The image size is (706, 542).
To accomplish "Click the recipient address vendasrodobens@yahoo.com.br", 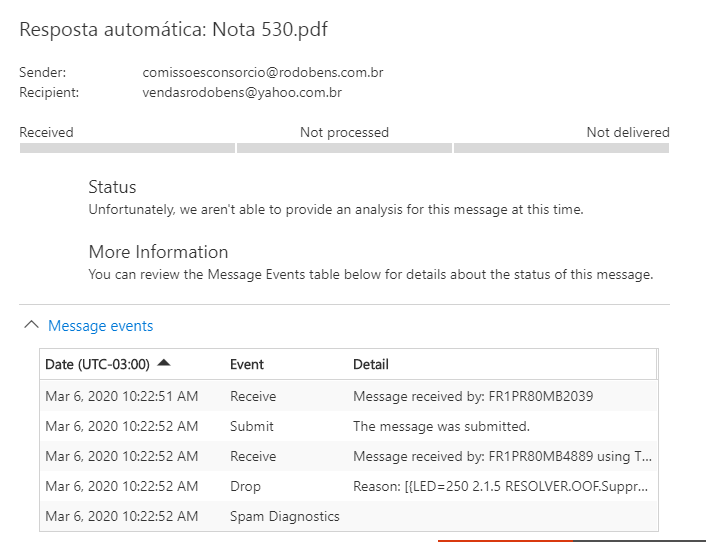I will (242, 92).
